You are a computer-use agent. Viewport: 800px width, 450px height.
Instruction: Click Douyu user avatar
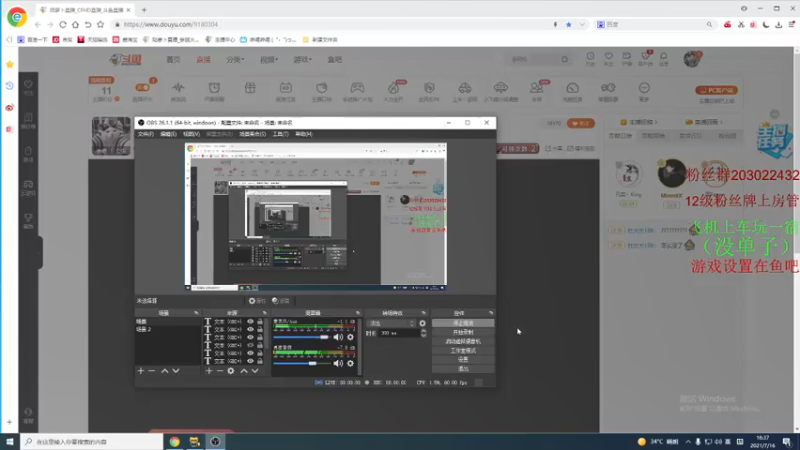click(x=692, y=59)
